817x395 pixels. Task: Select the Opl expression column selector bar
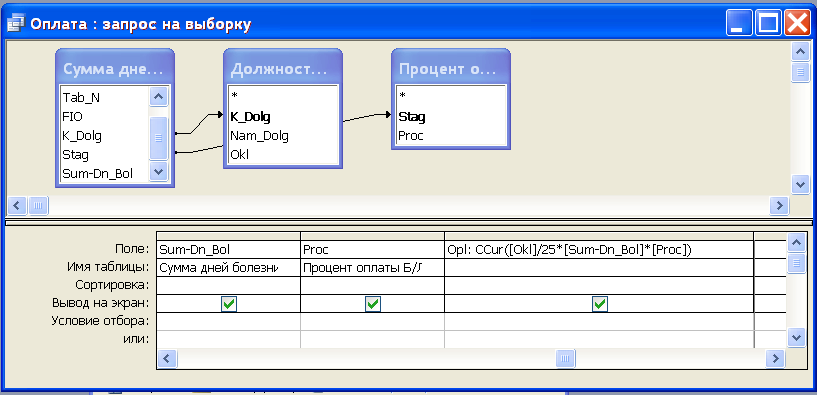coord(599,236)
